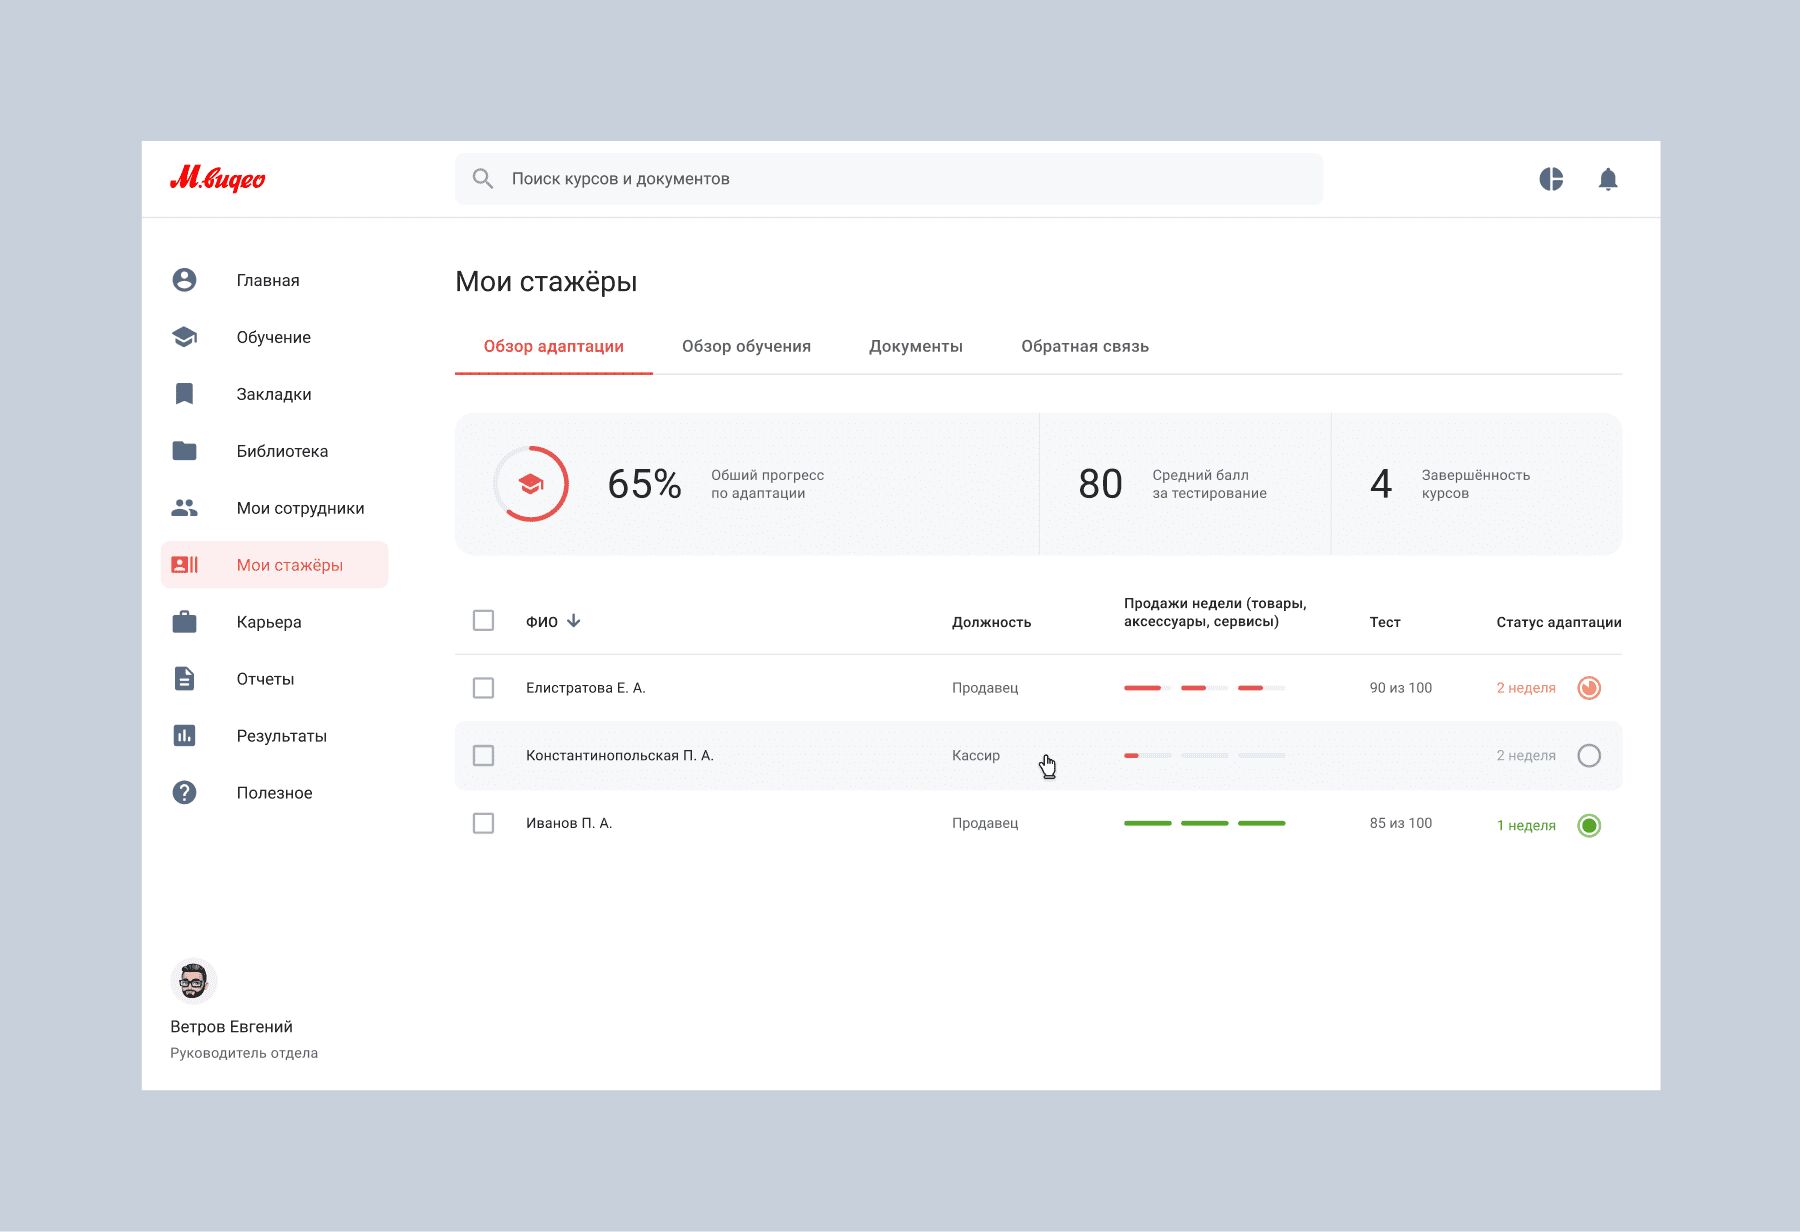The height and width of the screenshot is (1232, 1800).
Task: Click the М.Видео logo
Action: [217, 179]
